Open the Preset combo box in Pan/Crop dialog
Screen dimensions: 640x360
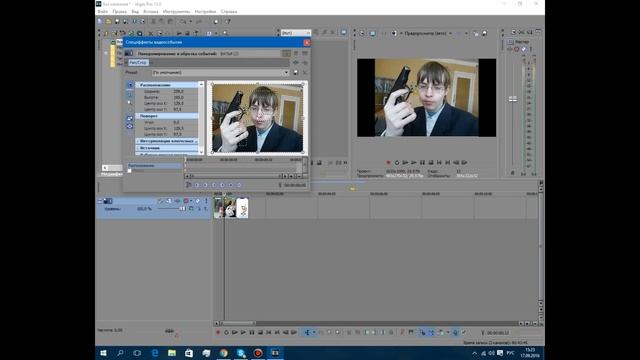pos(220,72)
